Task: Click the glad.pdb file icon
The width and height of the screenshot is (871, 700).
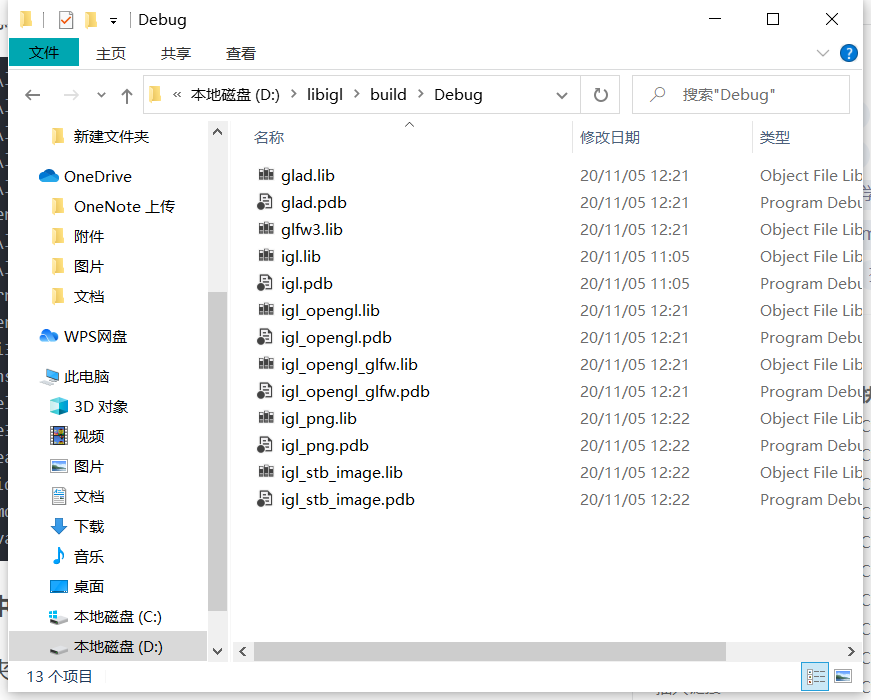Action: pos(263,202)
